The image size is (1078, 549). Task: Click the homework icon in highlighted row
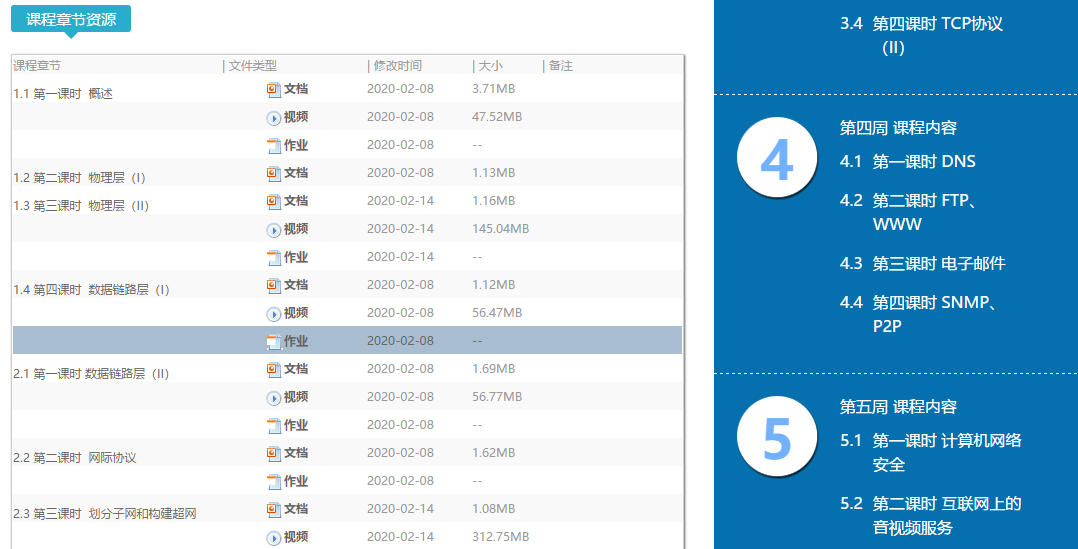pos(274,341)
